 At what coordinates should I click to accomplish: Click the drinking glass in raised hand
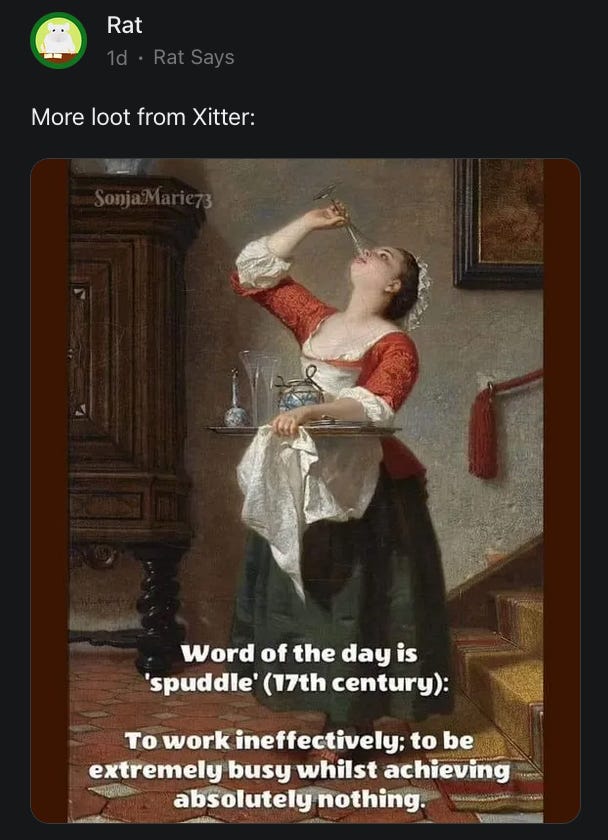coord(341,216)
